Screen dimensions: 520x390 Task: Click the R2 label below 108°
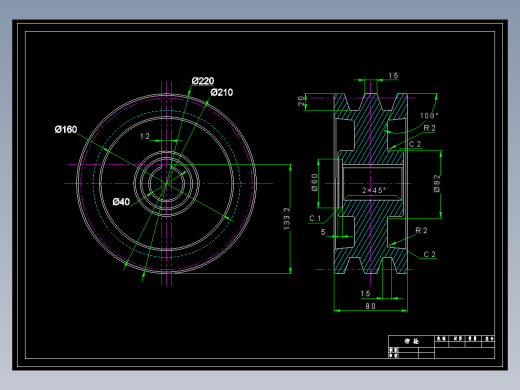(x=429, y=128)
